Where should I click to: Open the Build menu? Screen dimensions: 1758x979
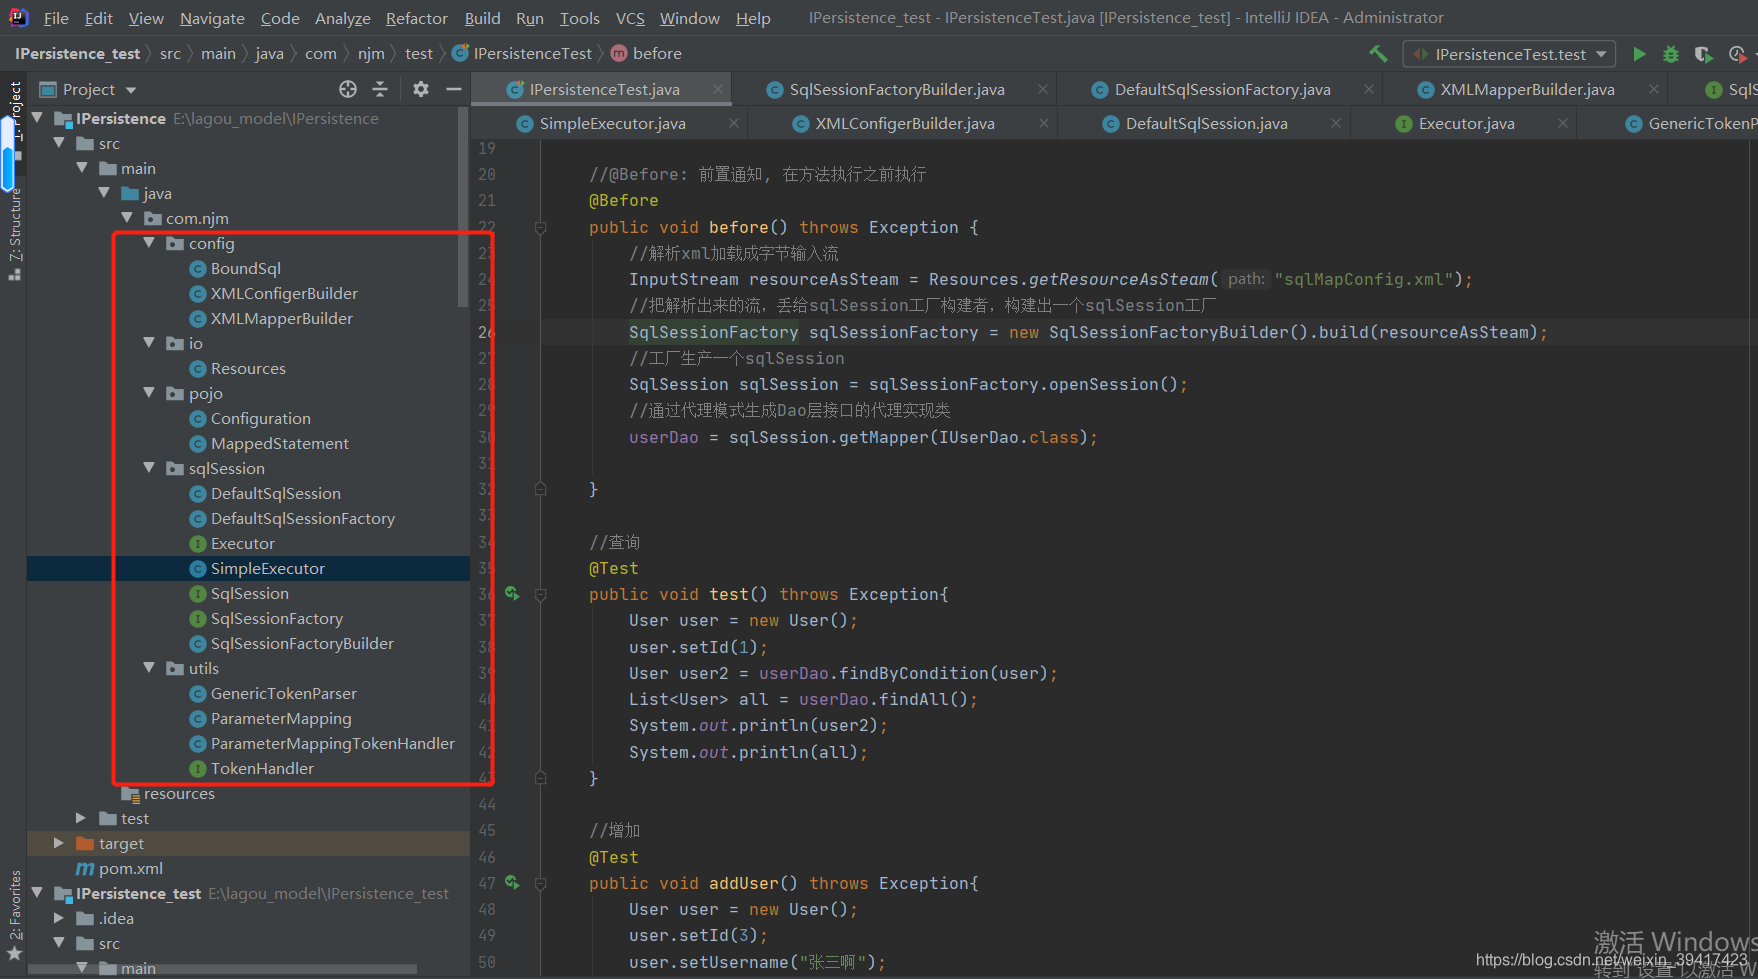[x=482, y=18]
